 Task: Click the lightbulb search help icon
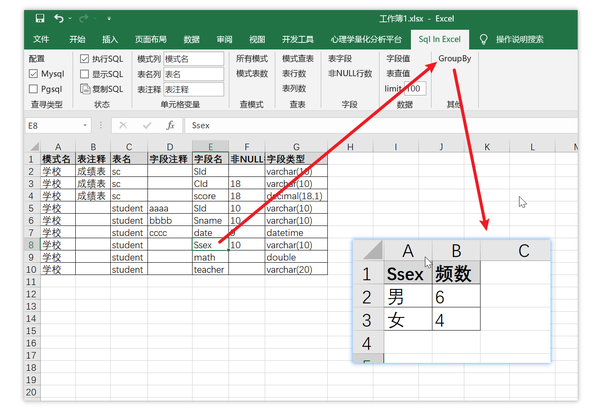pyautogui.click(x=483, y=39)
